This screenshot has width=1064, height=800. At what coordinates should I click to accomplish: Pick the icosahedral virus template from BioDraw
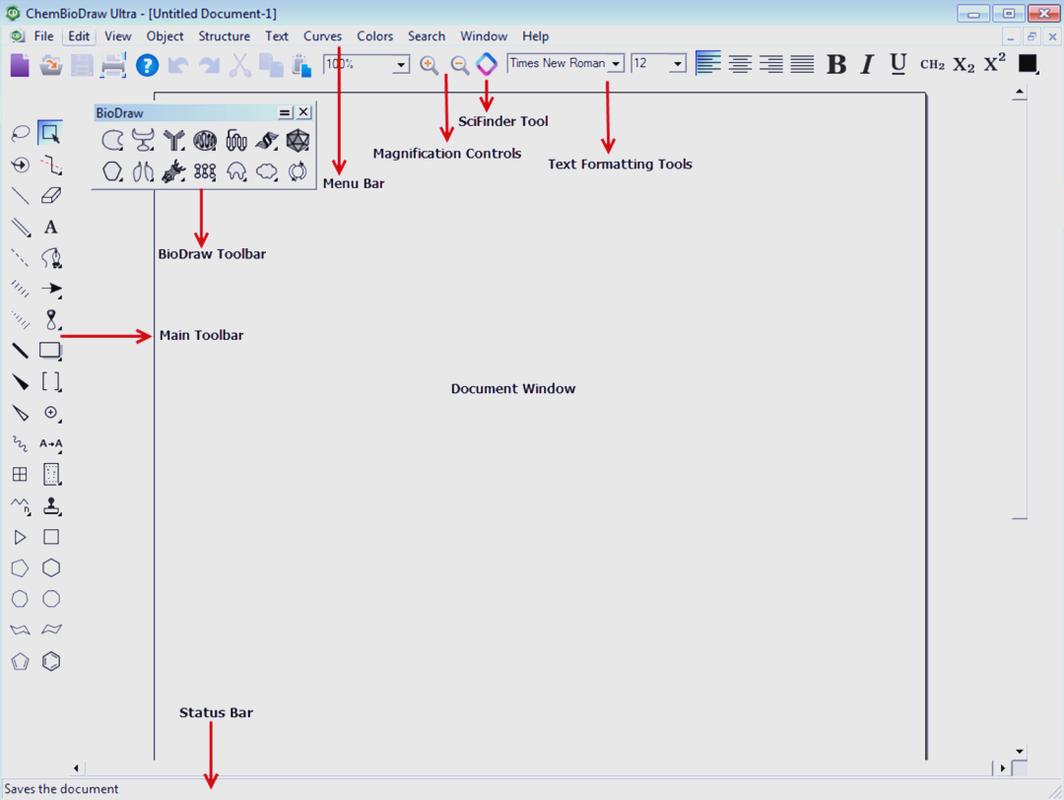click(297, 141)
